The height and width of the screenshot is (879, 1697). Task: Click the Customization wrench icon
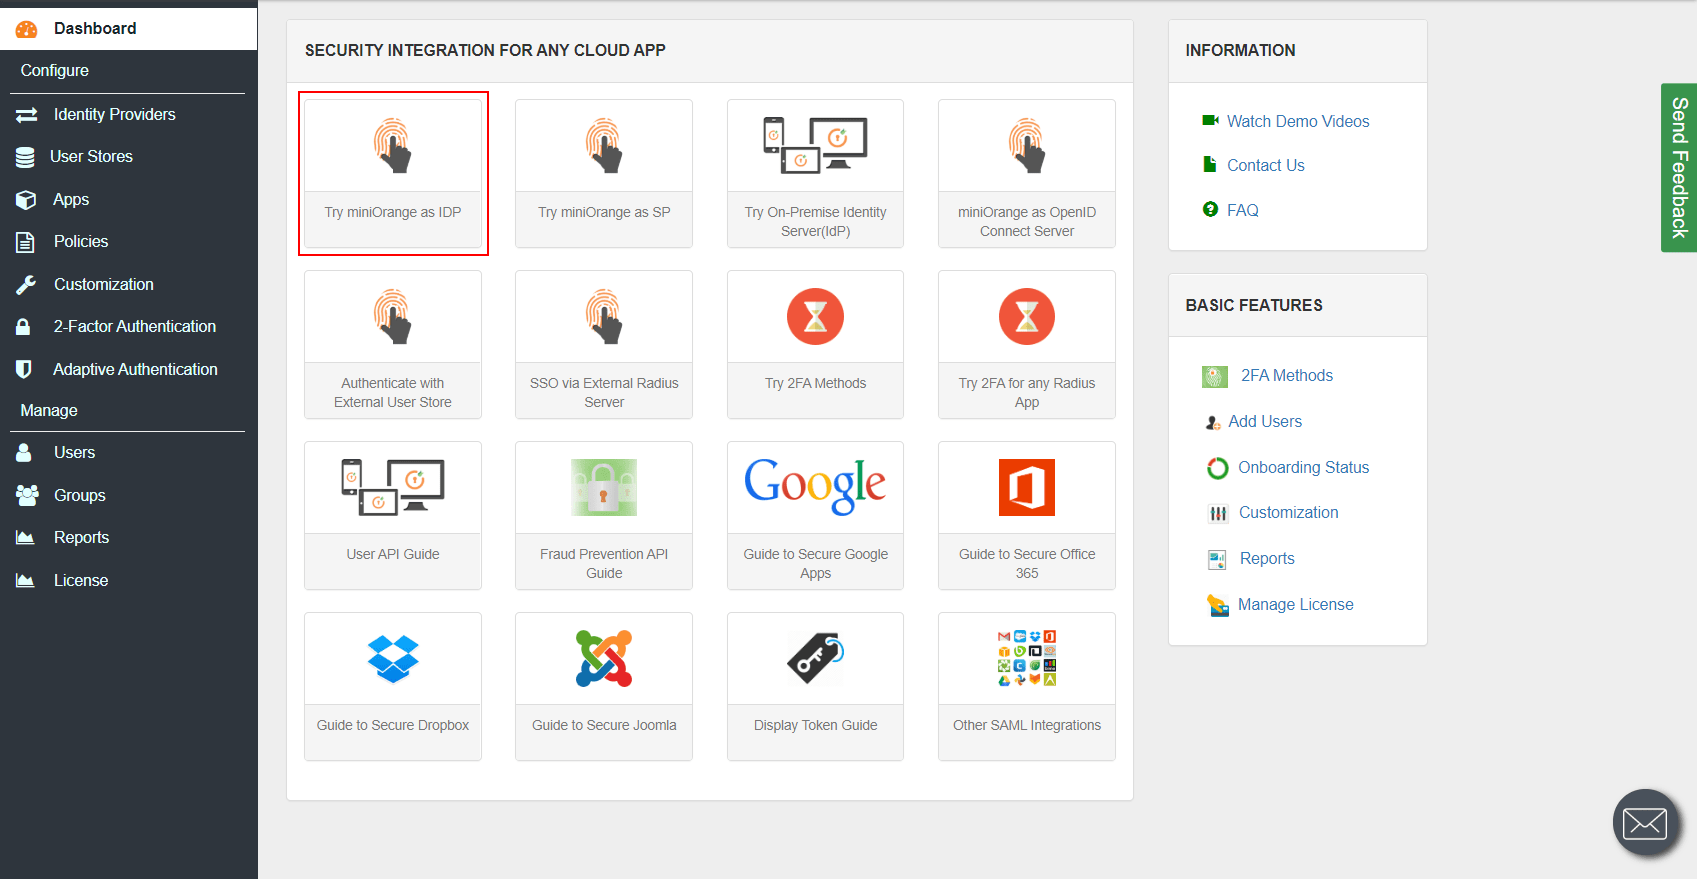(26, 285)
